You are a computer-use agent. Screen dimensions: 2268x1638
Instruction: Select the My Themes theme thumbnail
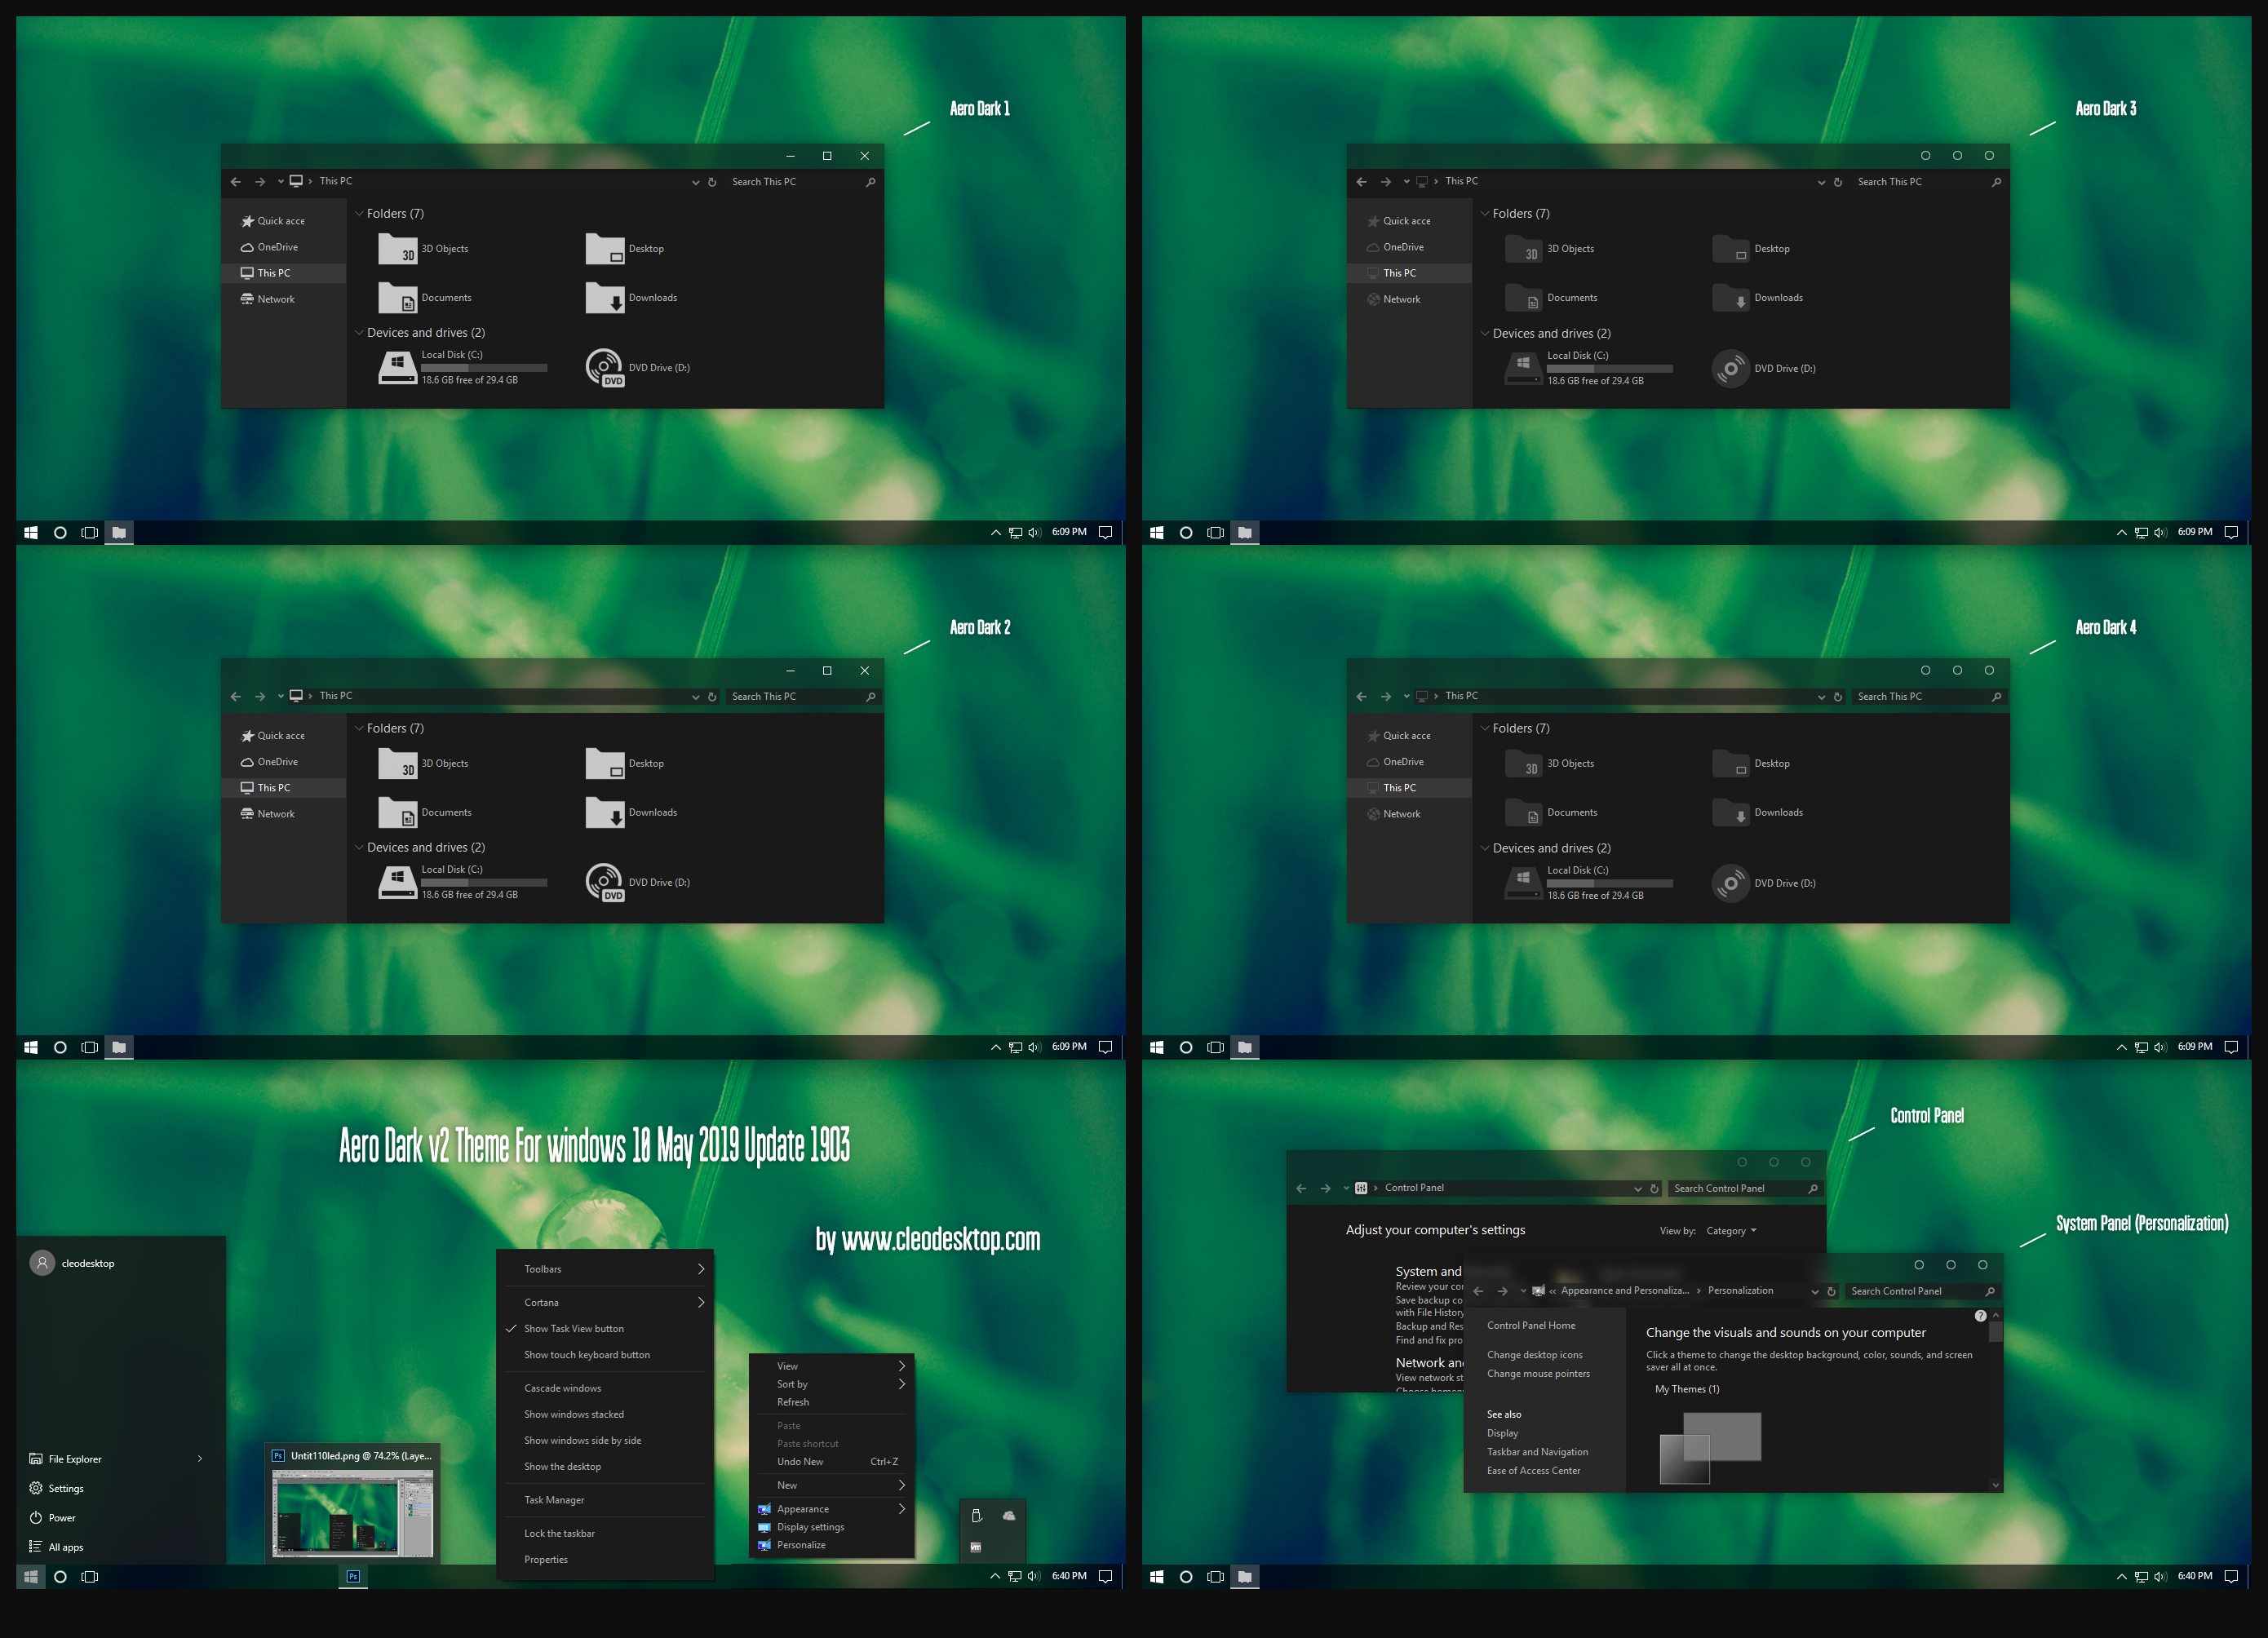pos(1710,1448)
